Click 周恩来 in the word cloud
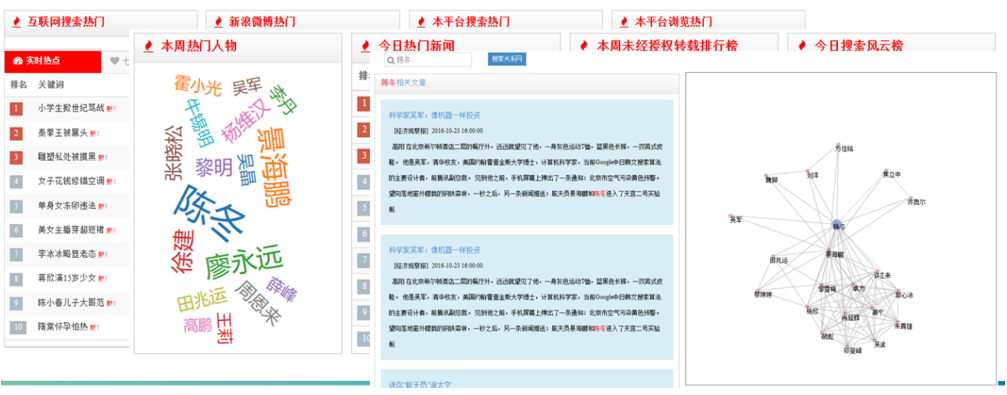This screenshot has width=1007, height=395. click(258, 302)
